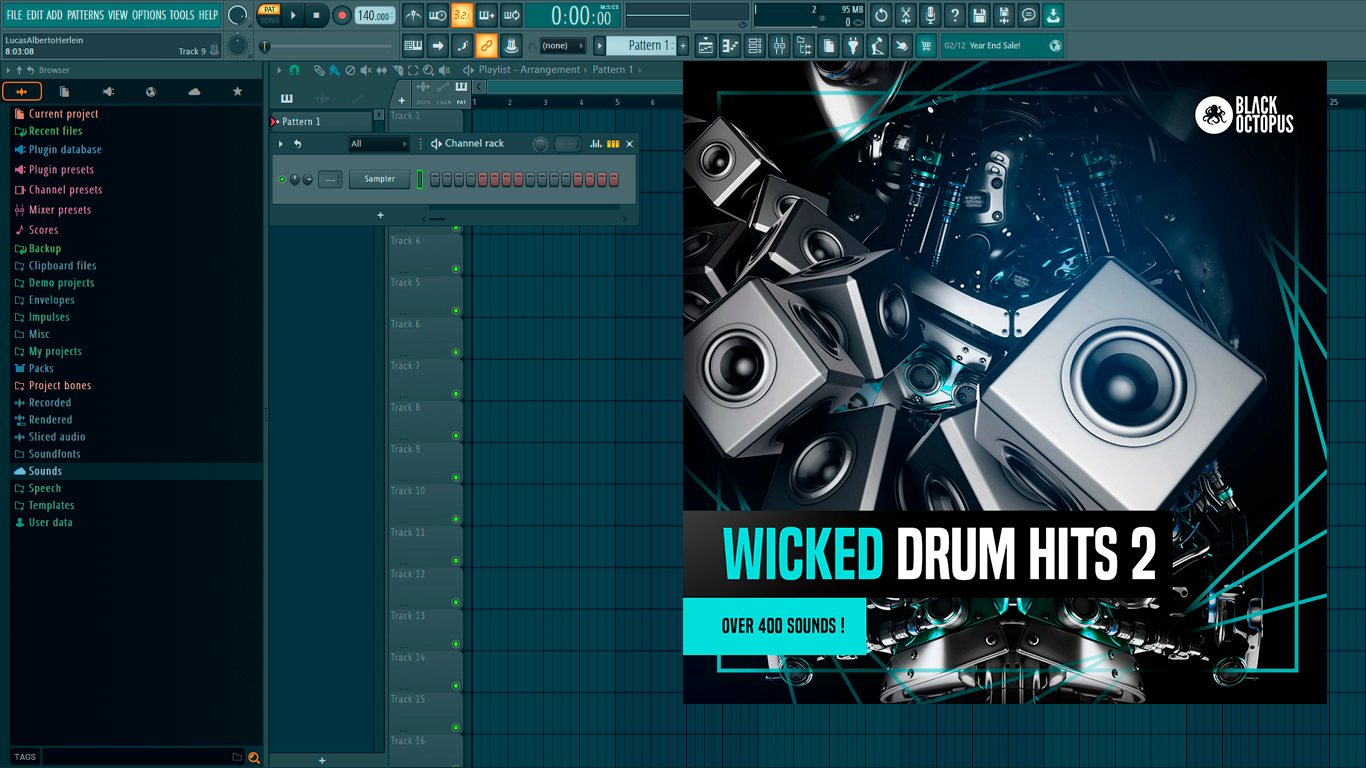1366x768 pixels.
Task: Select the playlist Paint brush tool
Action: [x=334, y=70]
